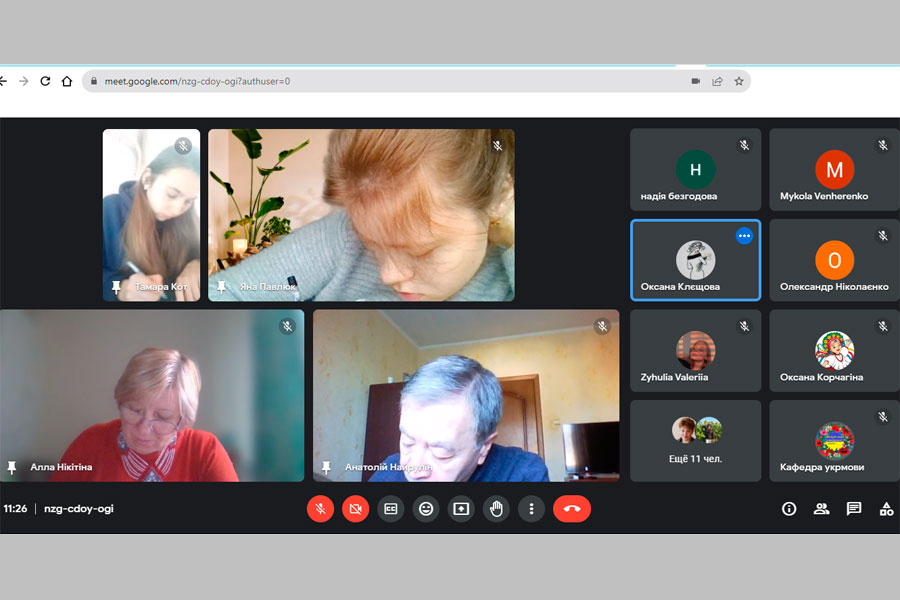
Task: Select Оксана Корчагіна participant tile
Action: pos(835,351)
